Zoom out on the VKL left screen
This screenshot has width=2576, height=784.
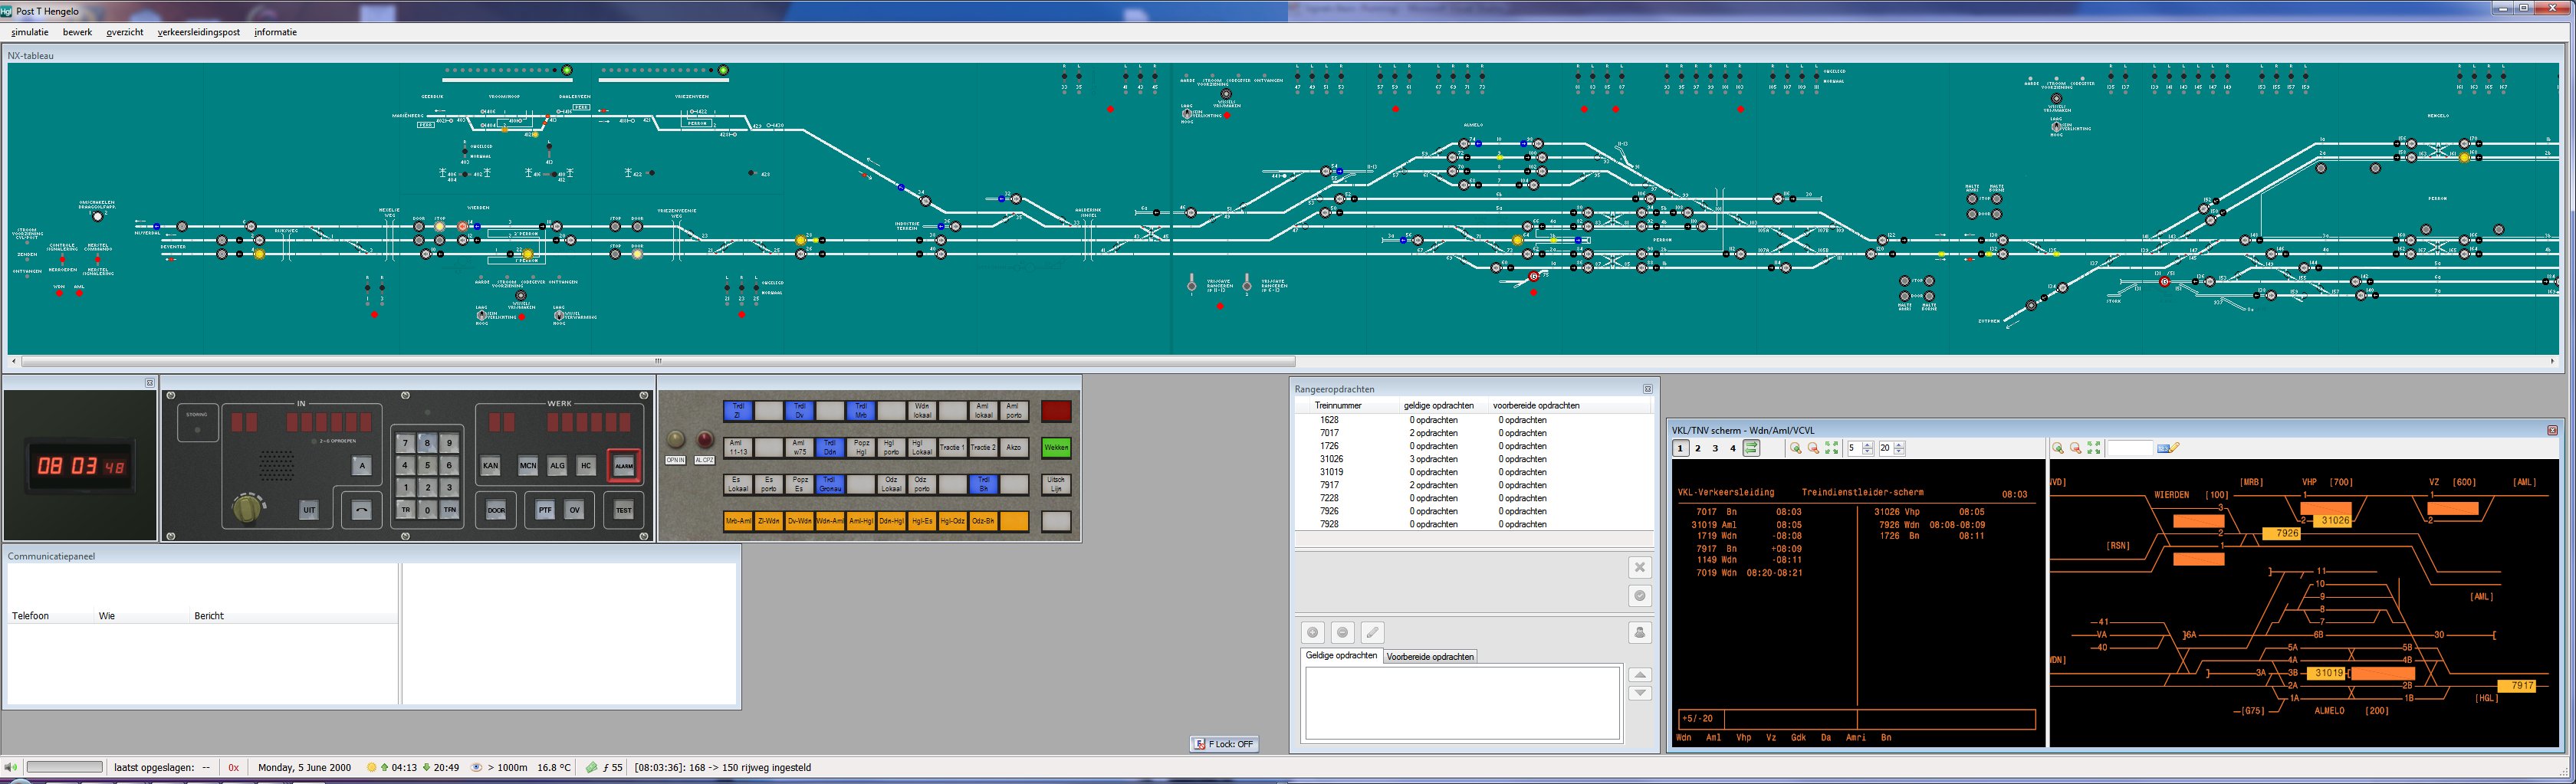click(1814, 448)
